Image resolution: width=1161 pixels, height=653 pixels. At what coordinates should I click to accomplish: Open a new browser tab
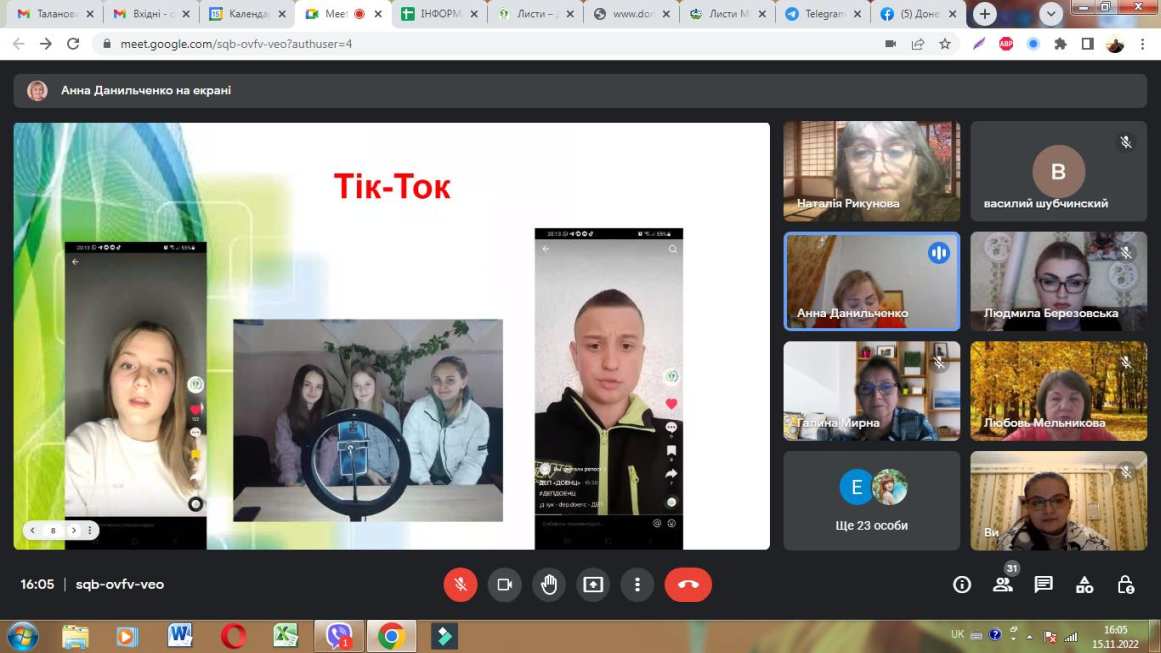[x=985, y=14]
